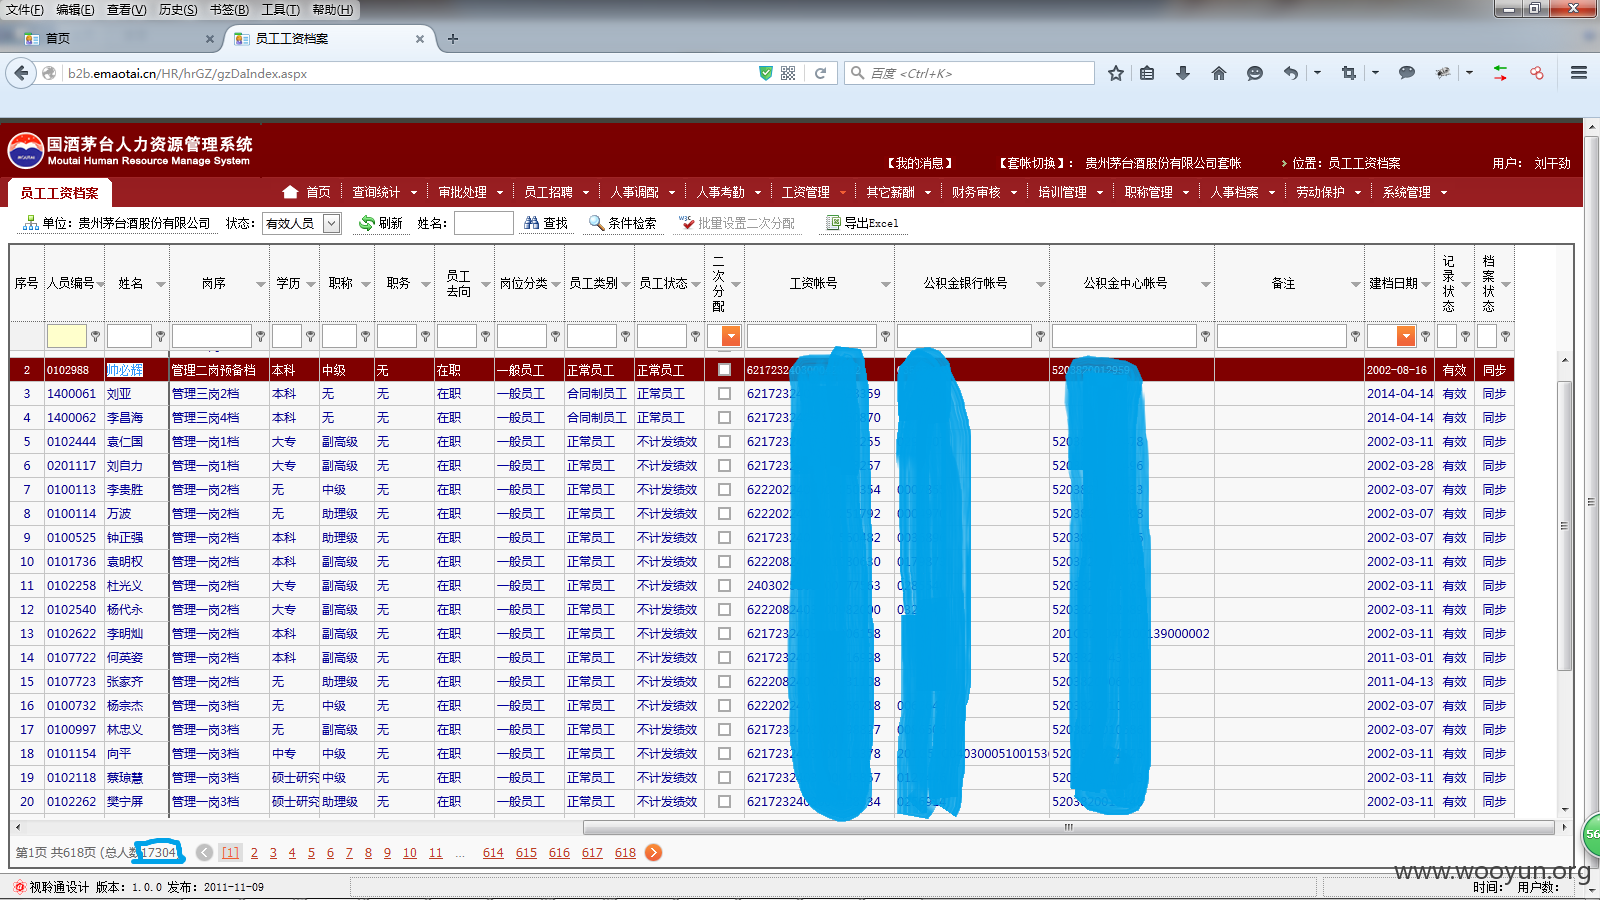The height and width of the screenshot is (900, 1600).
Task: Open 建档日期 orange filter dropdown
Action: tap(1406, 336)
